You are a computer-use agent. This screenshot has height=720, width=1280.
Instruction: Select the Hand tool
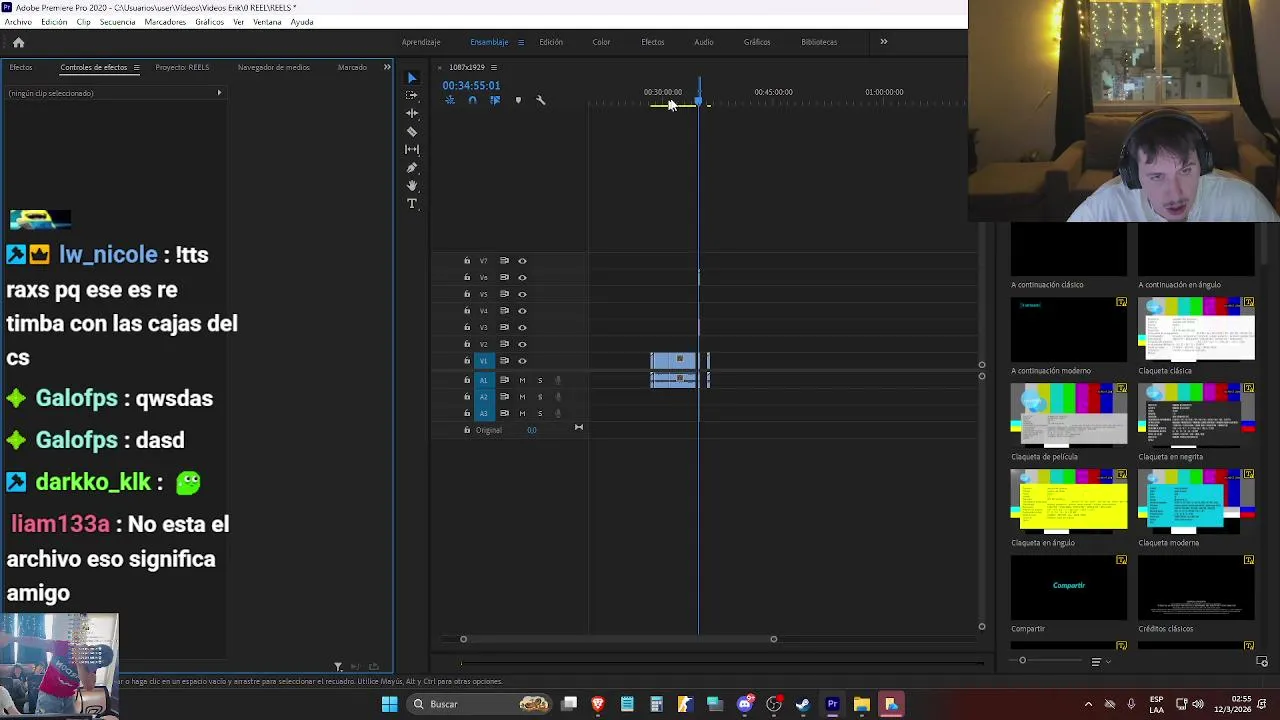coord(411,185)
